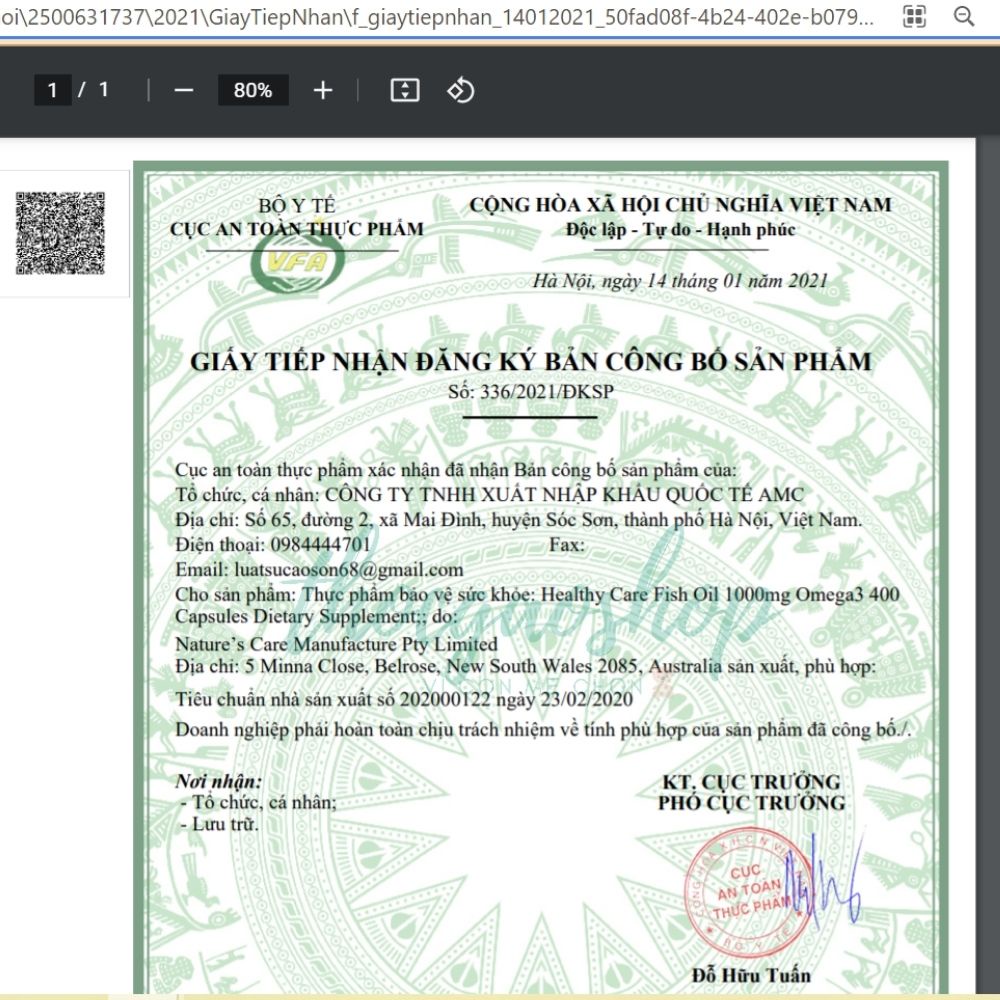
Task: Rotate the PDF counterclockwise
Action: (x=460, y=91)
